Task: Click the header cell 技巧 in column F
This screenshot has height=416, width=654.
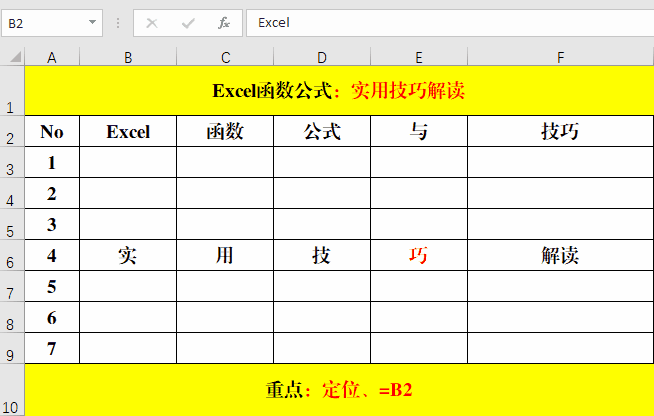Action: (x=561, y=131)
